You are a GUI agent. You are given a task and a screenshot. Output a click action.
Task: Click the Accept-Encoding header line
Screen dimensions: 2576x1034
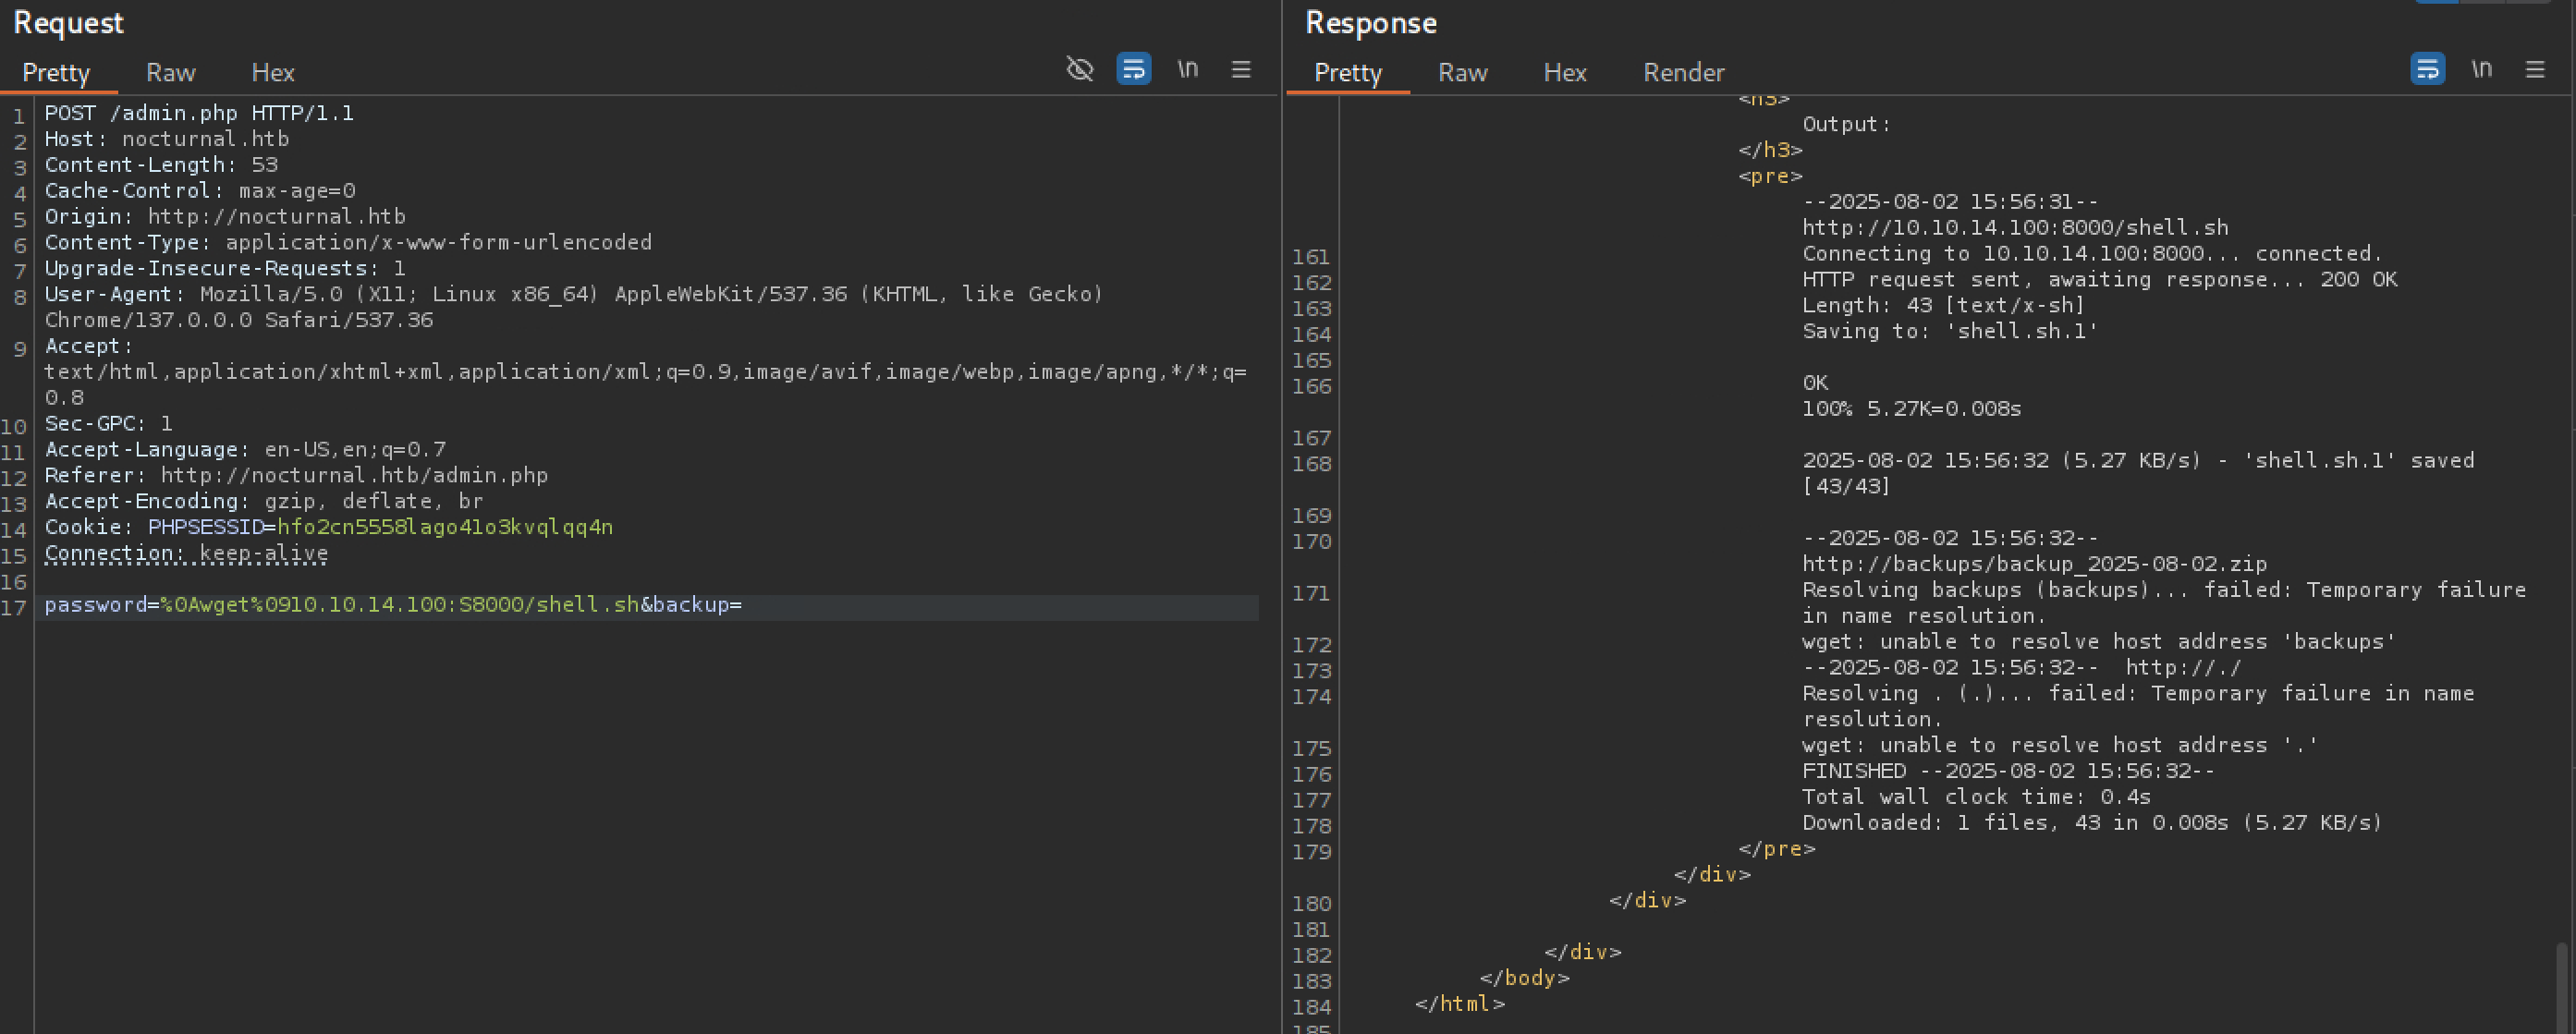264,502
